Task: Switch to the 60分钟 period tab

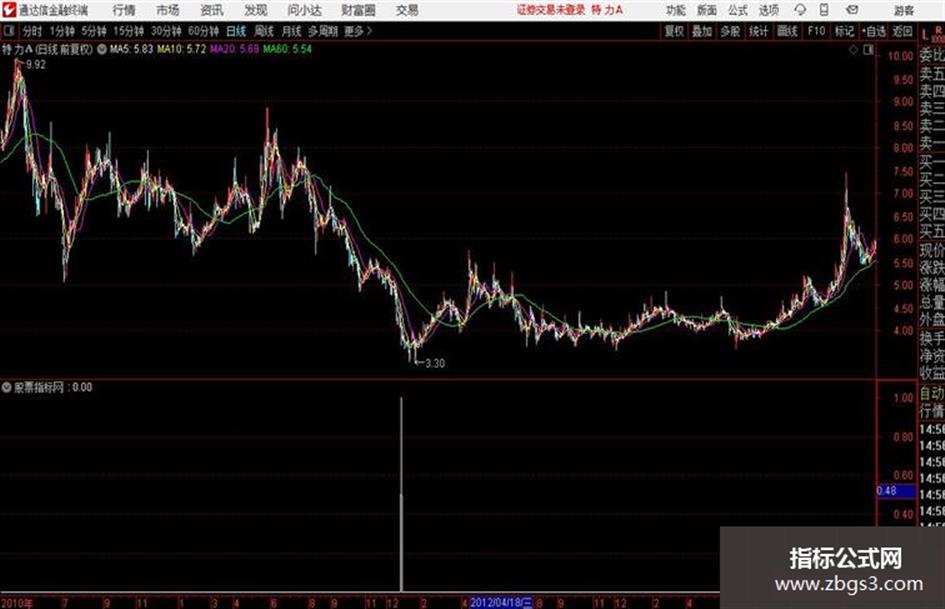Action: tap(203, 31)
